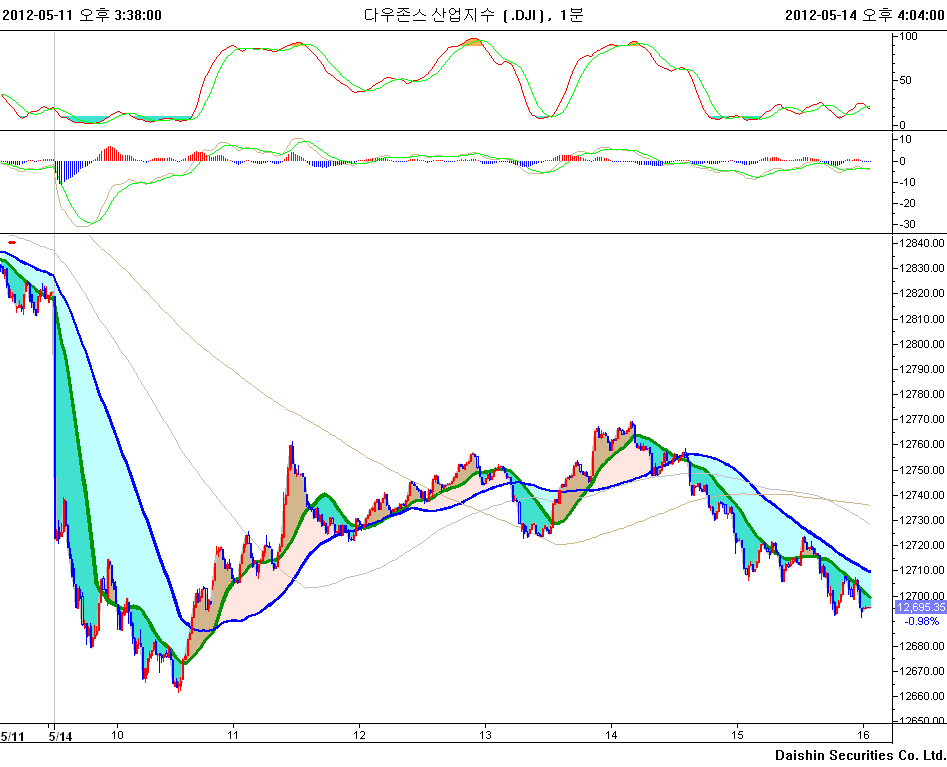947x767 pixels.
Task: Click the current price tag 12,695.35
Action: [921, 607]
